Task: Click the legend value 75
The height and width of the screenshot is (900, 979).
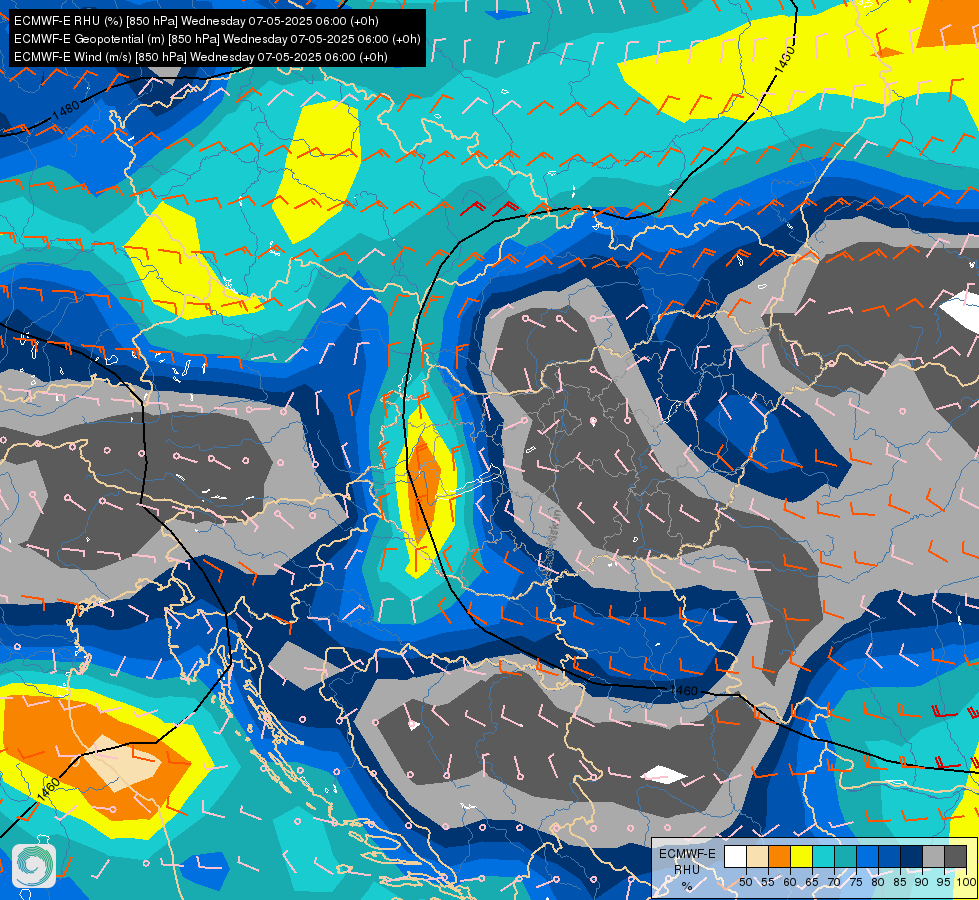Action: click(x=856, y=883)
